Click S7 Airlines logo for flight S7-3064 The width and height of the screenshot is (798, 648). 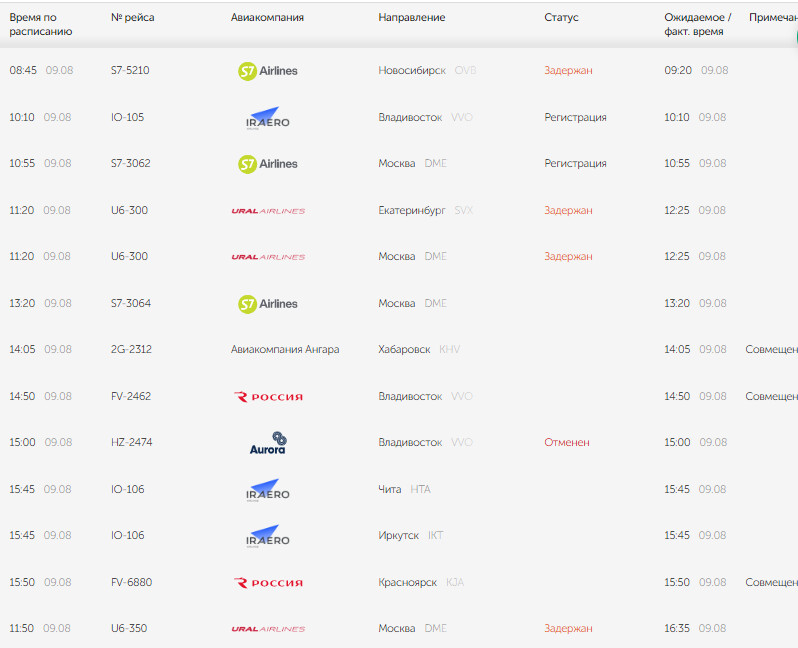[268, 304]
